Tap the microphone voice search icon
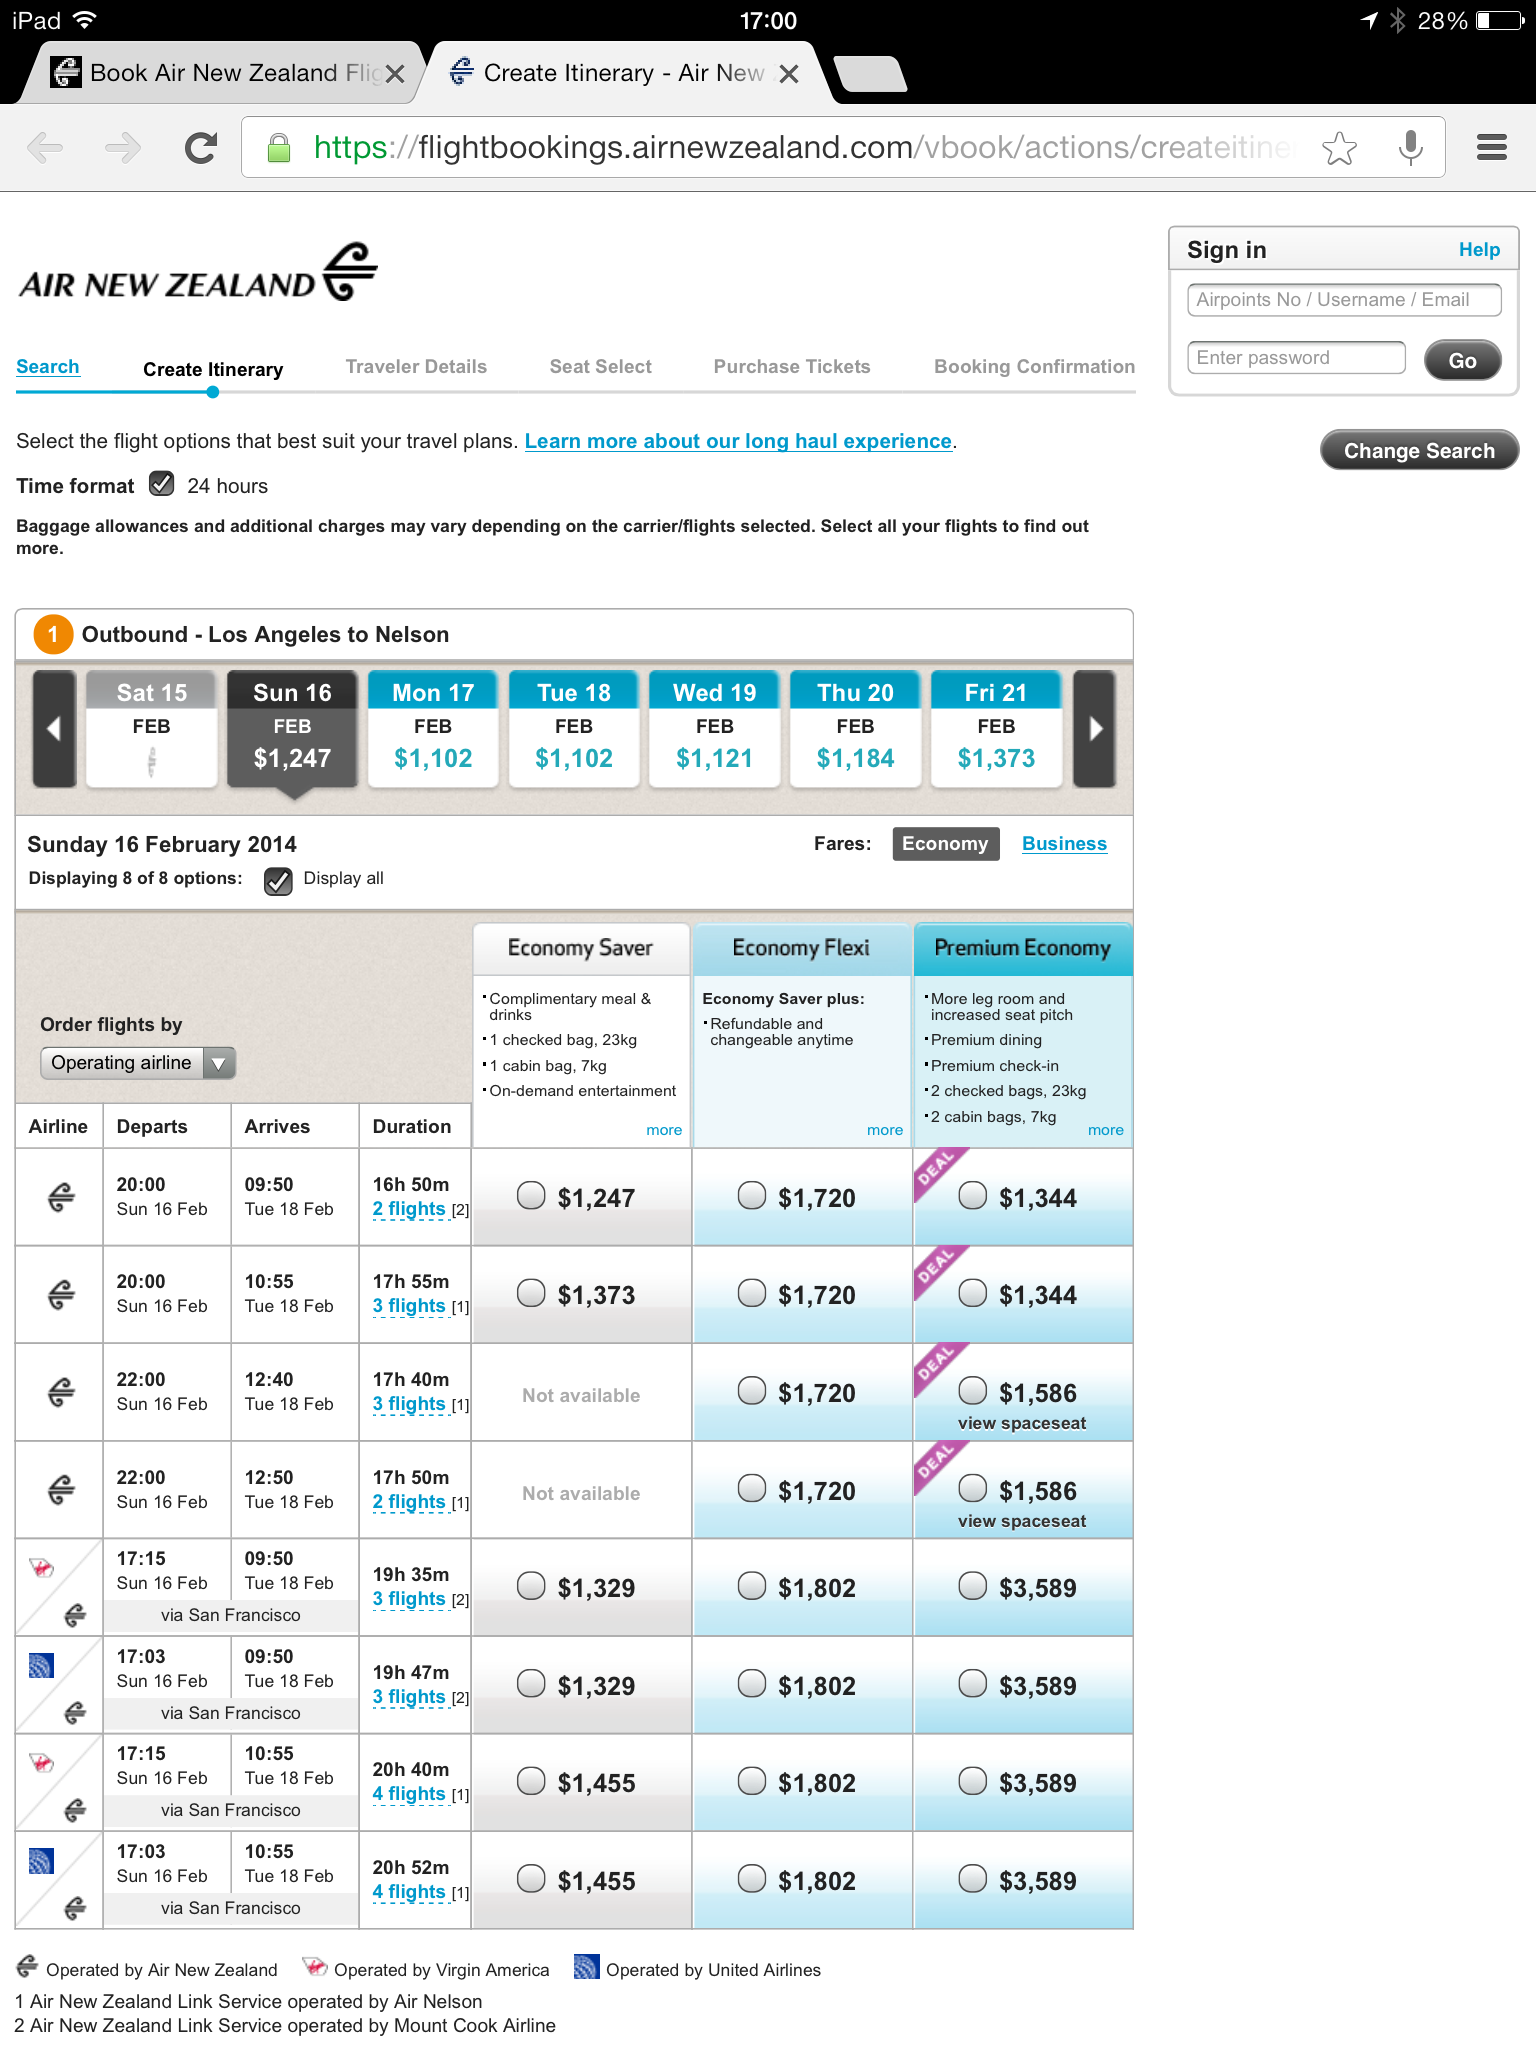Screen dimensions: 1536x2048 pyautogui.click(x=1410, y=148)
